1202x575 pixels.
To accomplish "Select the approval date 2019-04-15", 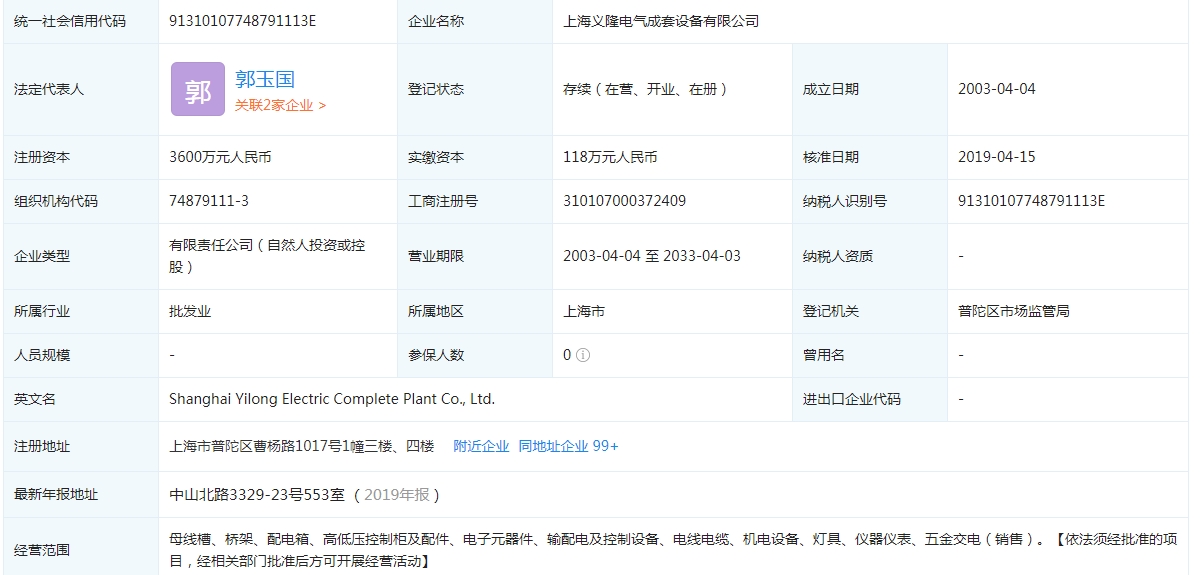I will (x=996, y=157).
